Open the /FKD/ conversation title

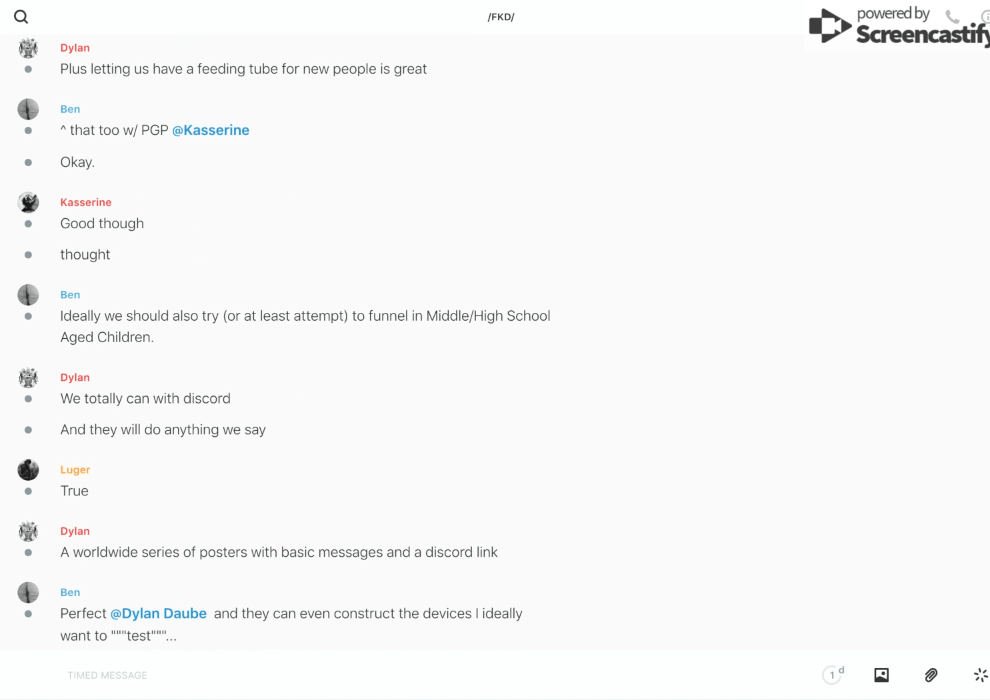tap(500, 17)
